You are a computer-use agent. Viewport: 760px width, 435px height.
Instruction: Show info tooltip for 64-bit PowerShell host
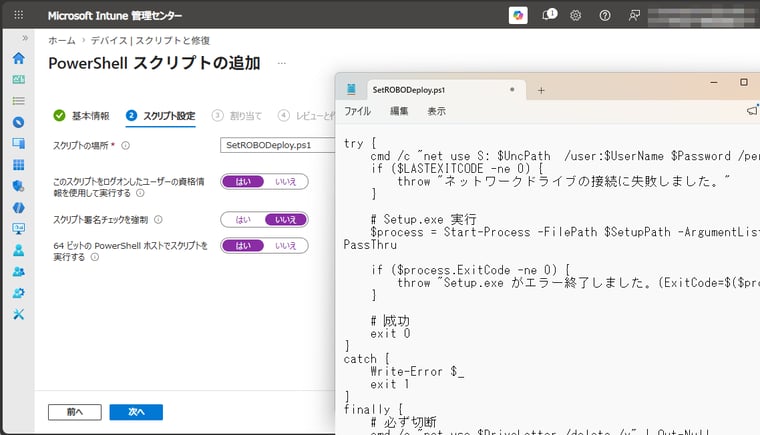[x=95, y=257]
